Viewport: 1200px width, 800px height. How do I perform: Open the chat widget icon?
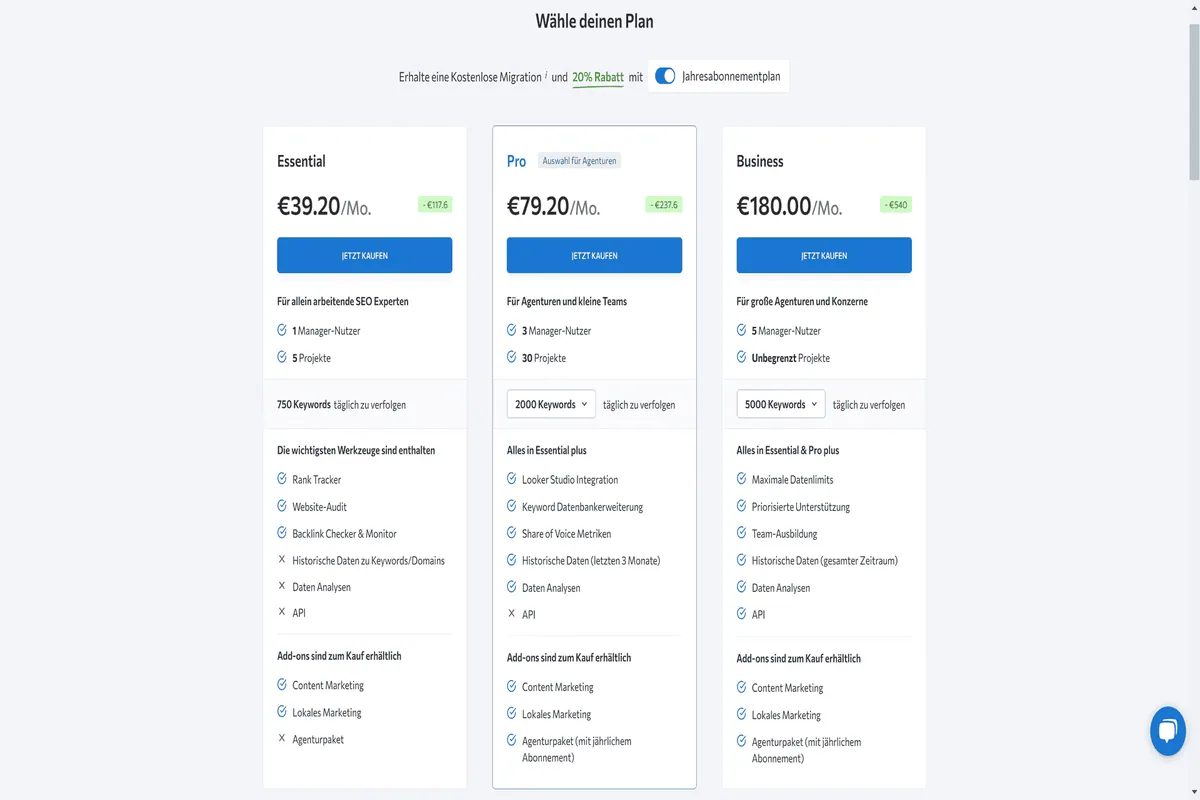click(x=1167, y=733)
